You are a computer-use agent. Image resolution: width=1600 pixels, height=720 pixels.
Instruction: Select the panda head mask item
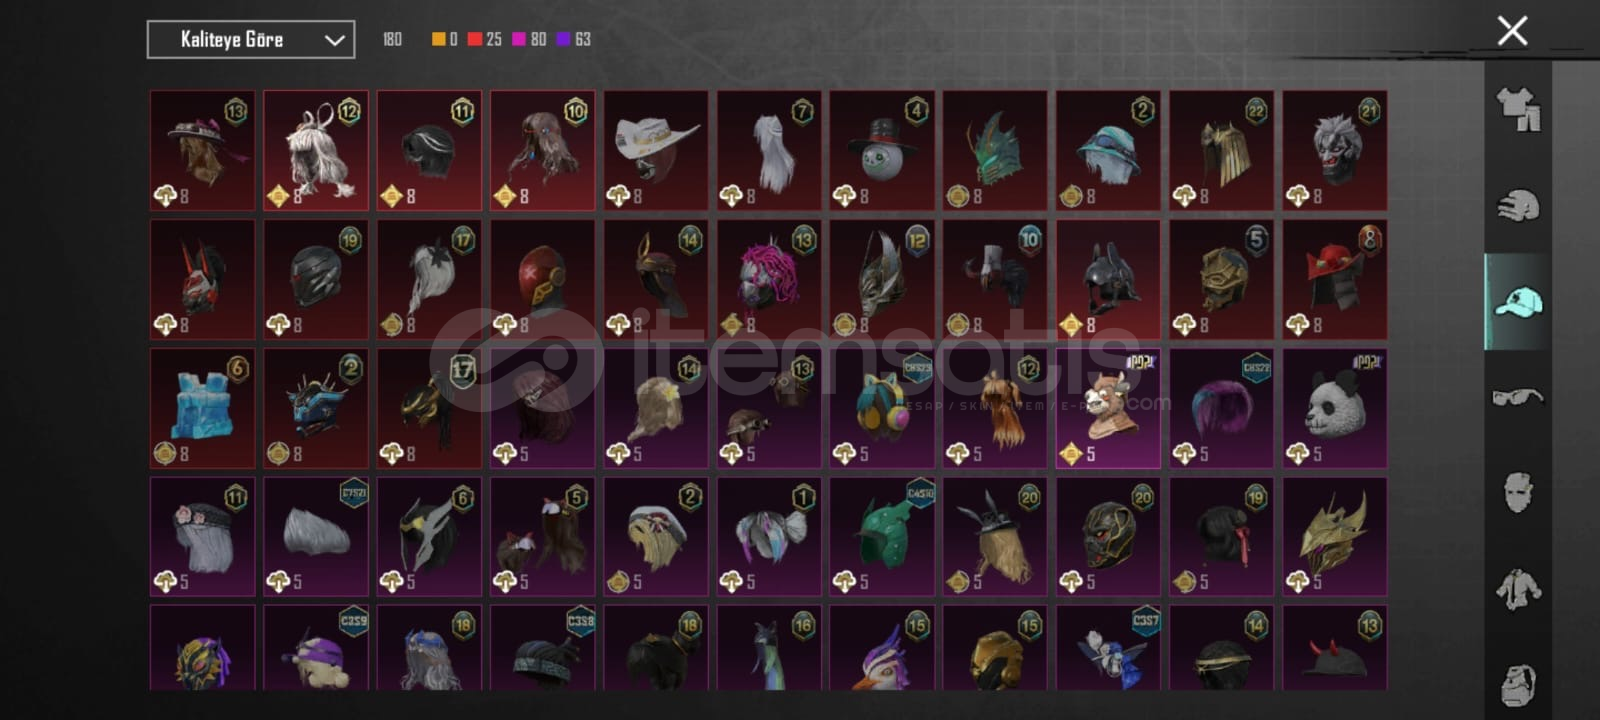pos(1334,408)
